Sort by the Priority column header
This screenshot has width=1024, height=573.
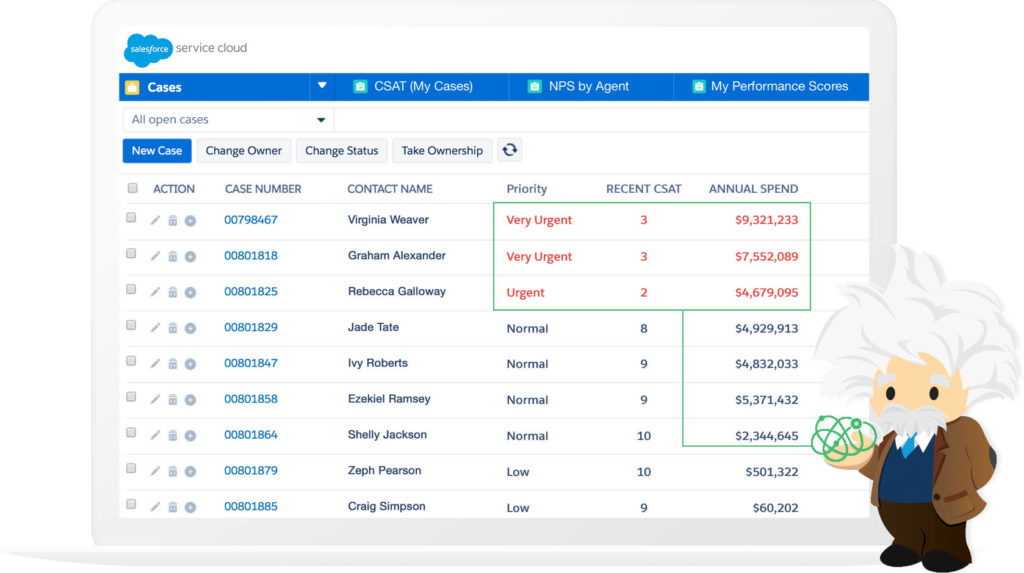point(526,189)
